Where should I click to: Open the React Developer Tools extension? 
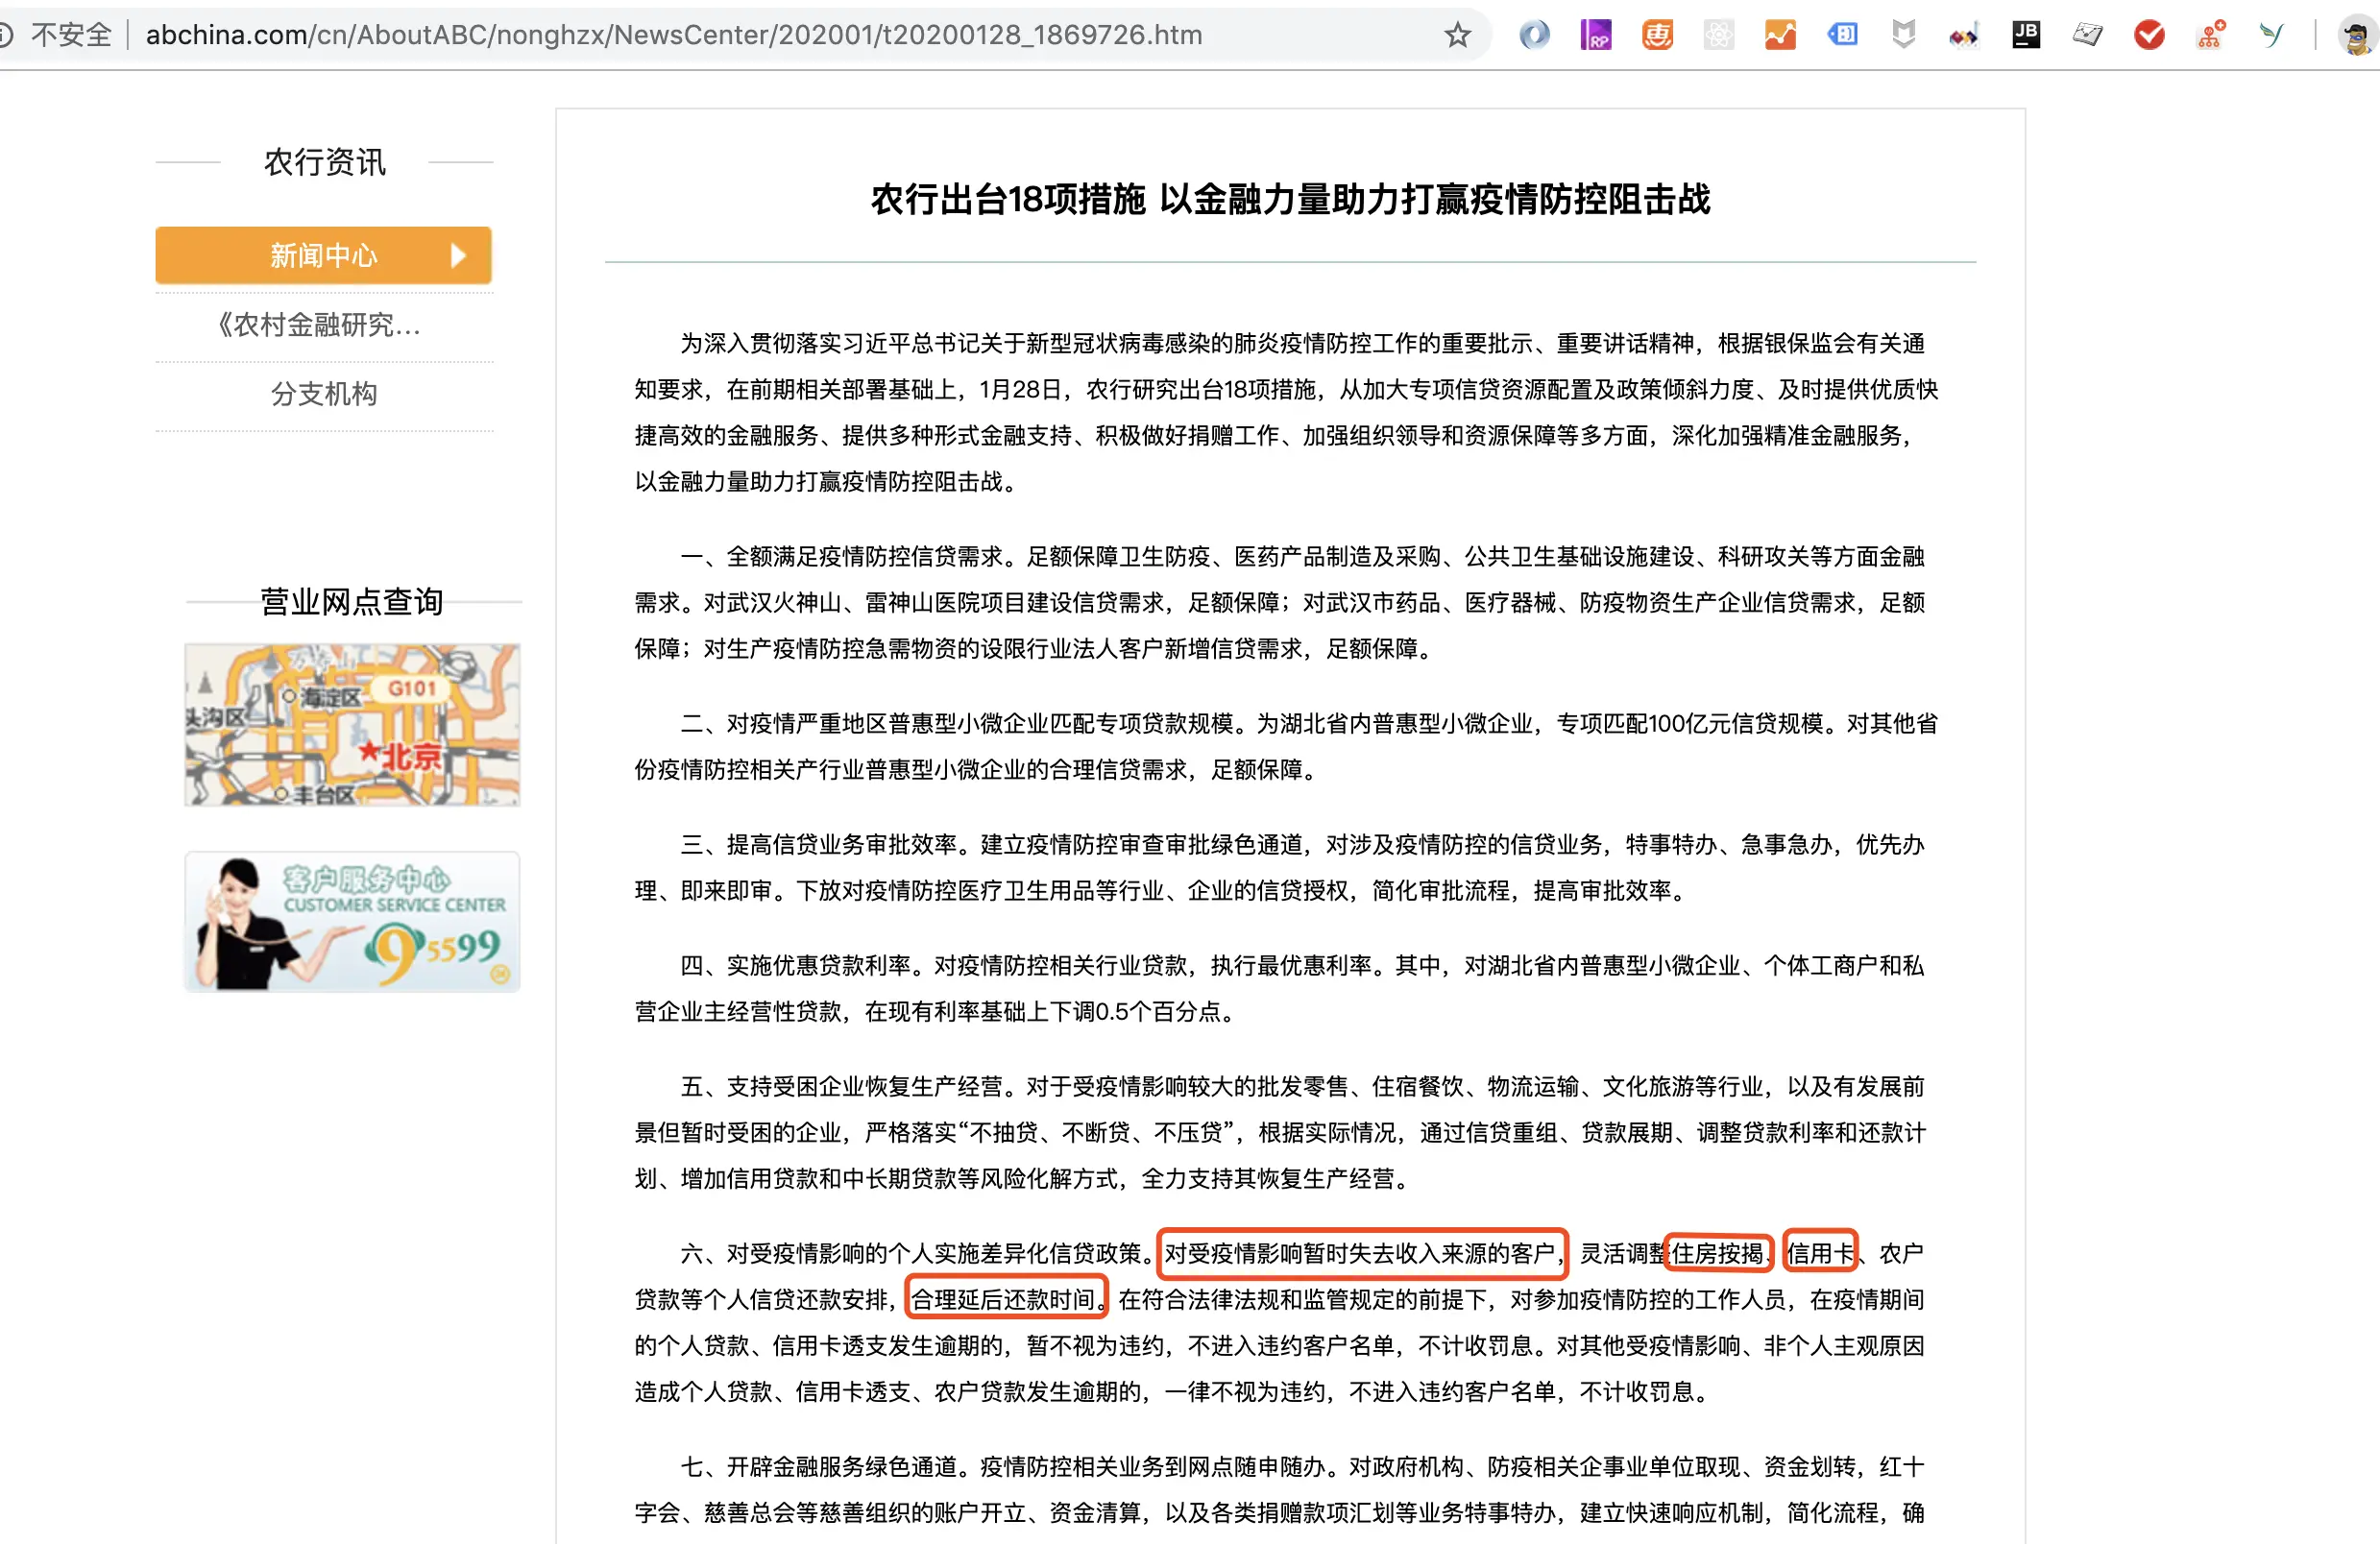1718,35
